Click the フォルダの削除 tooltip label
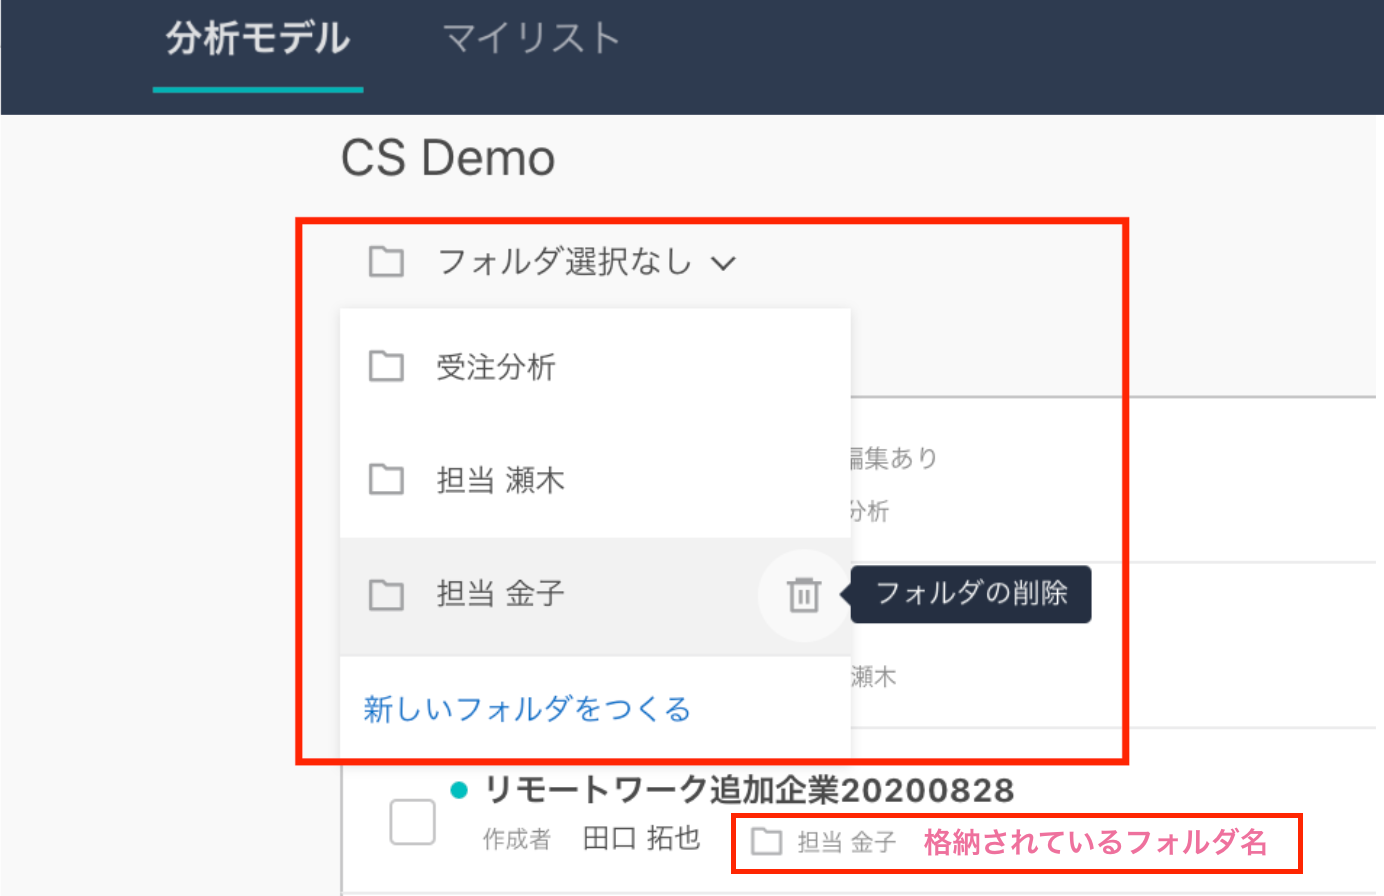The height and width of the screenshot is (896, 1384). pyautogui.click(x=969, y=593)
